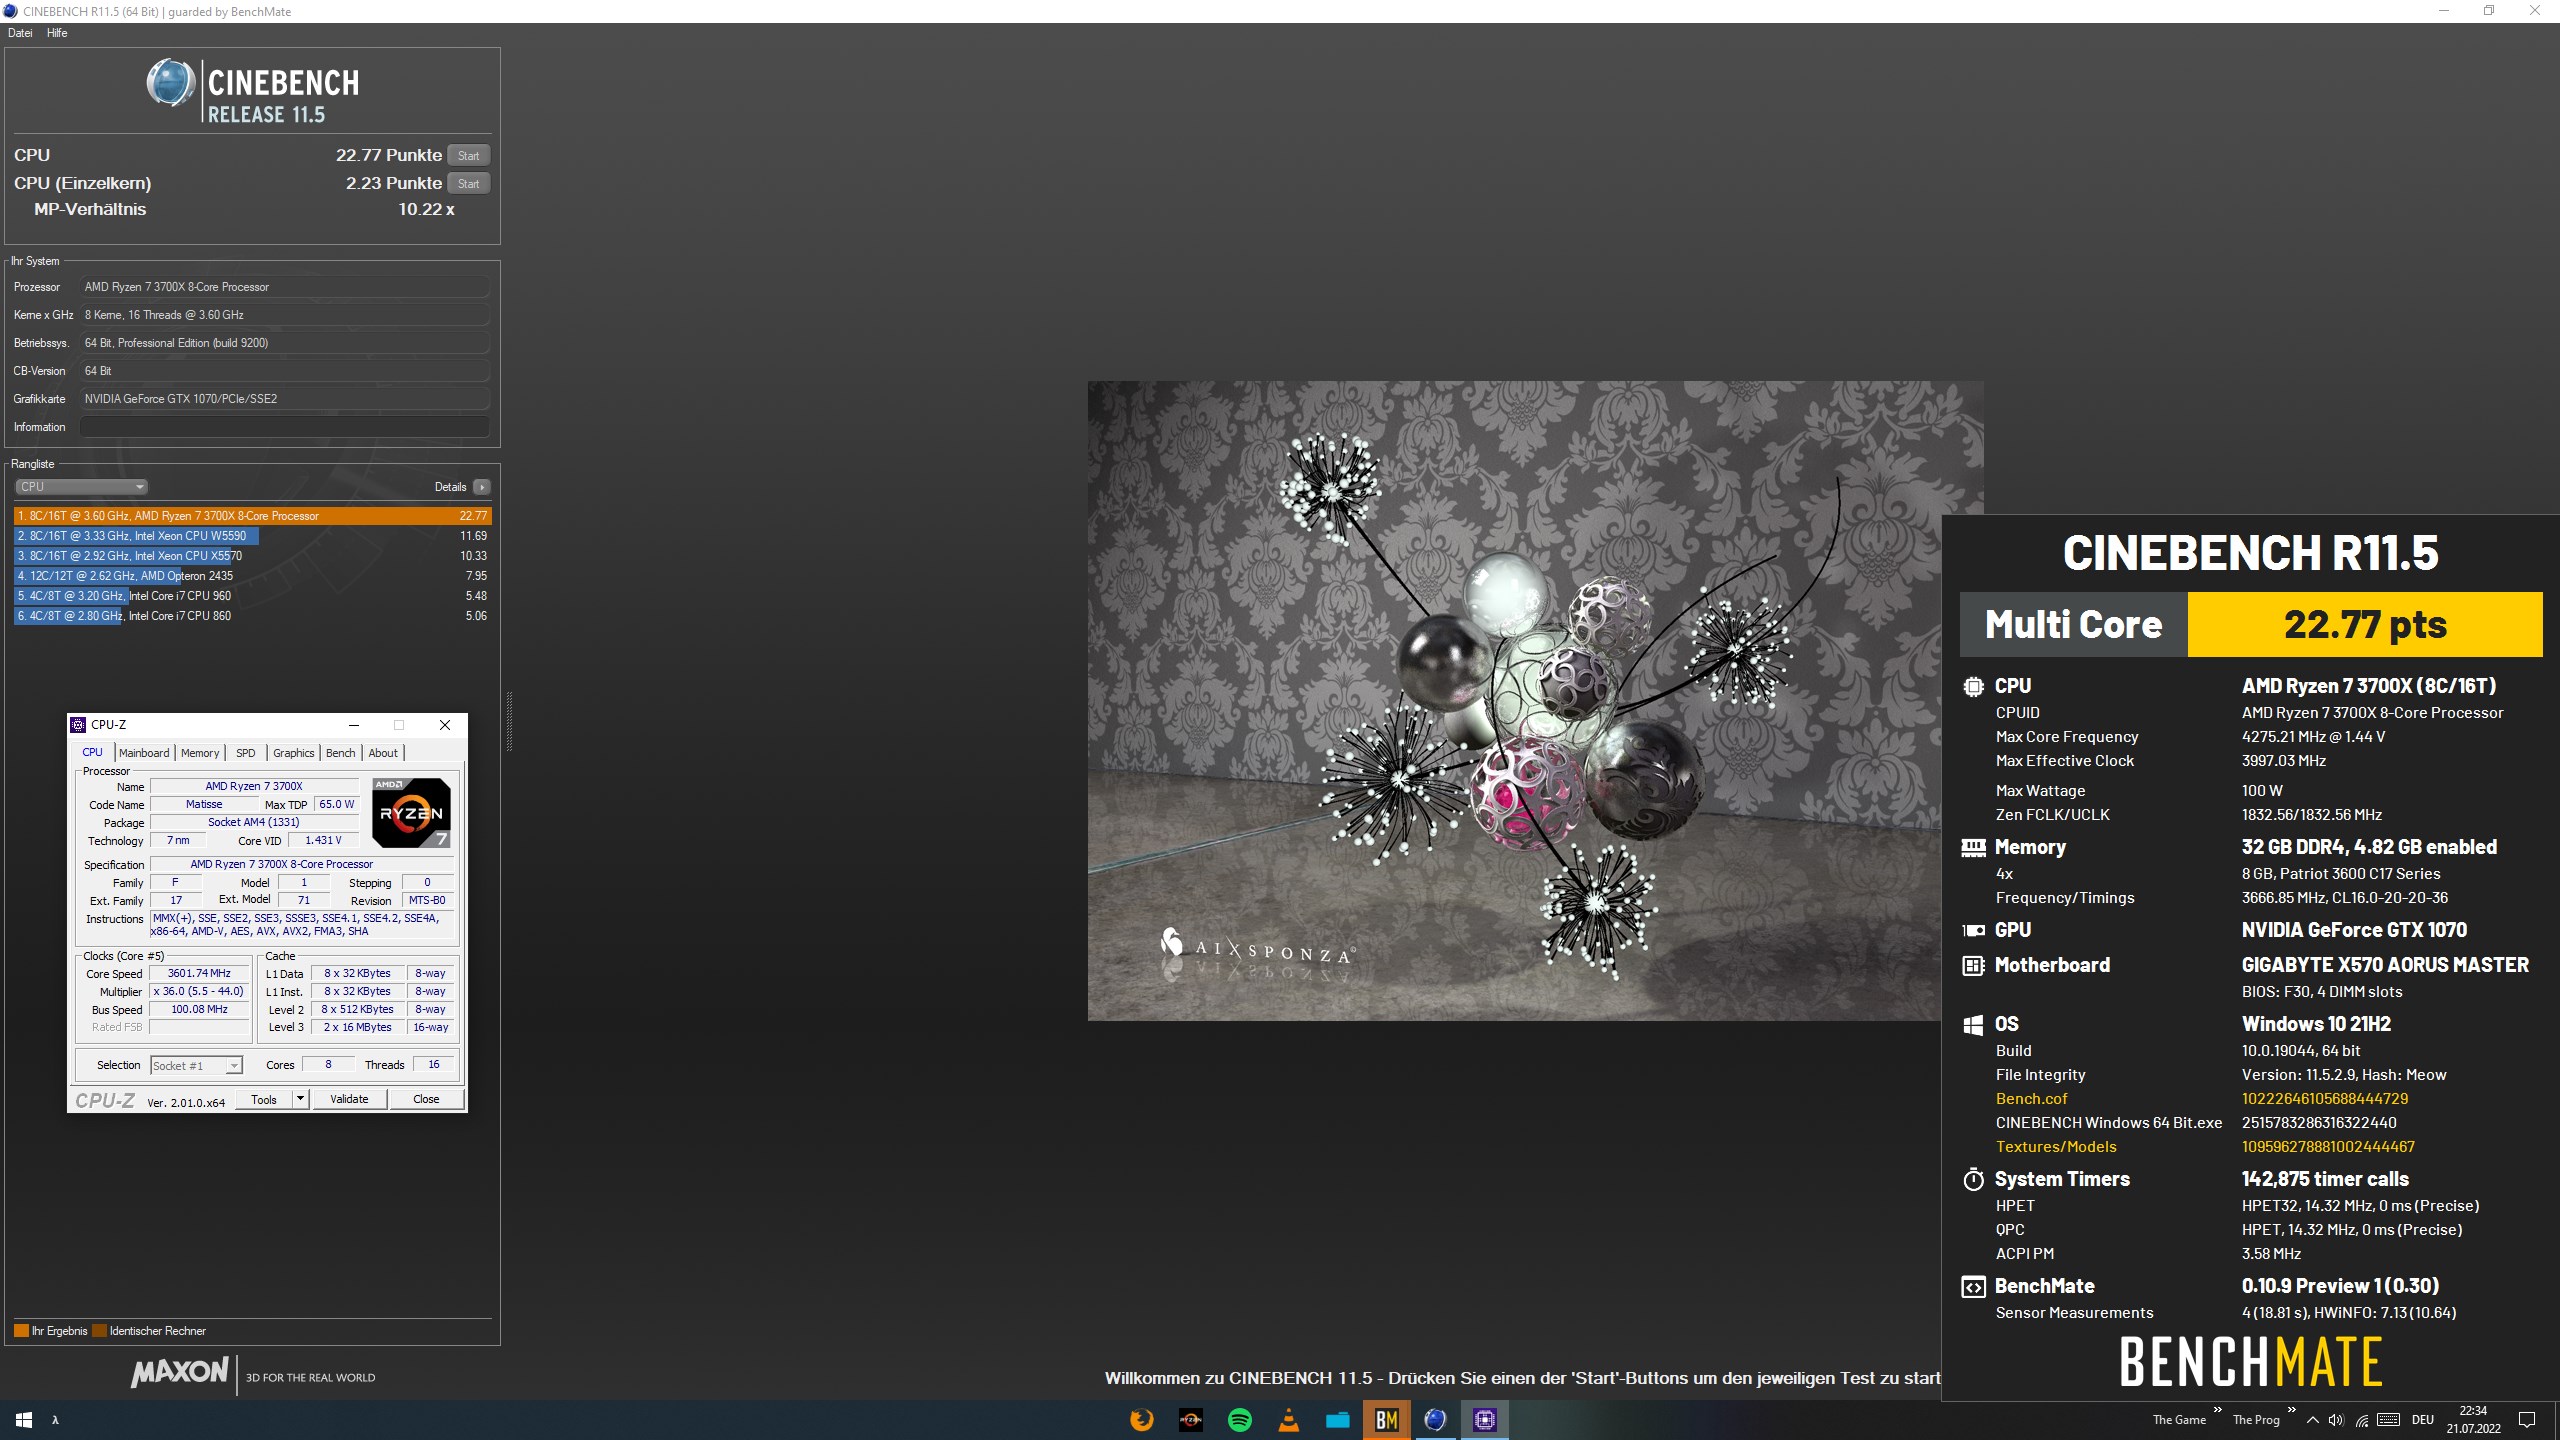Switch to Graphics tab in CPU-Z
The height and width of the screenshot is (1440, 2560).
[294, 753]
